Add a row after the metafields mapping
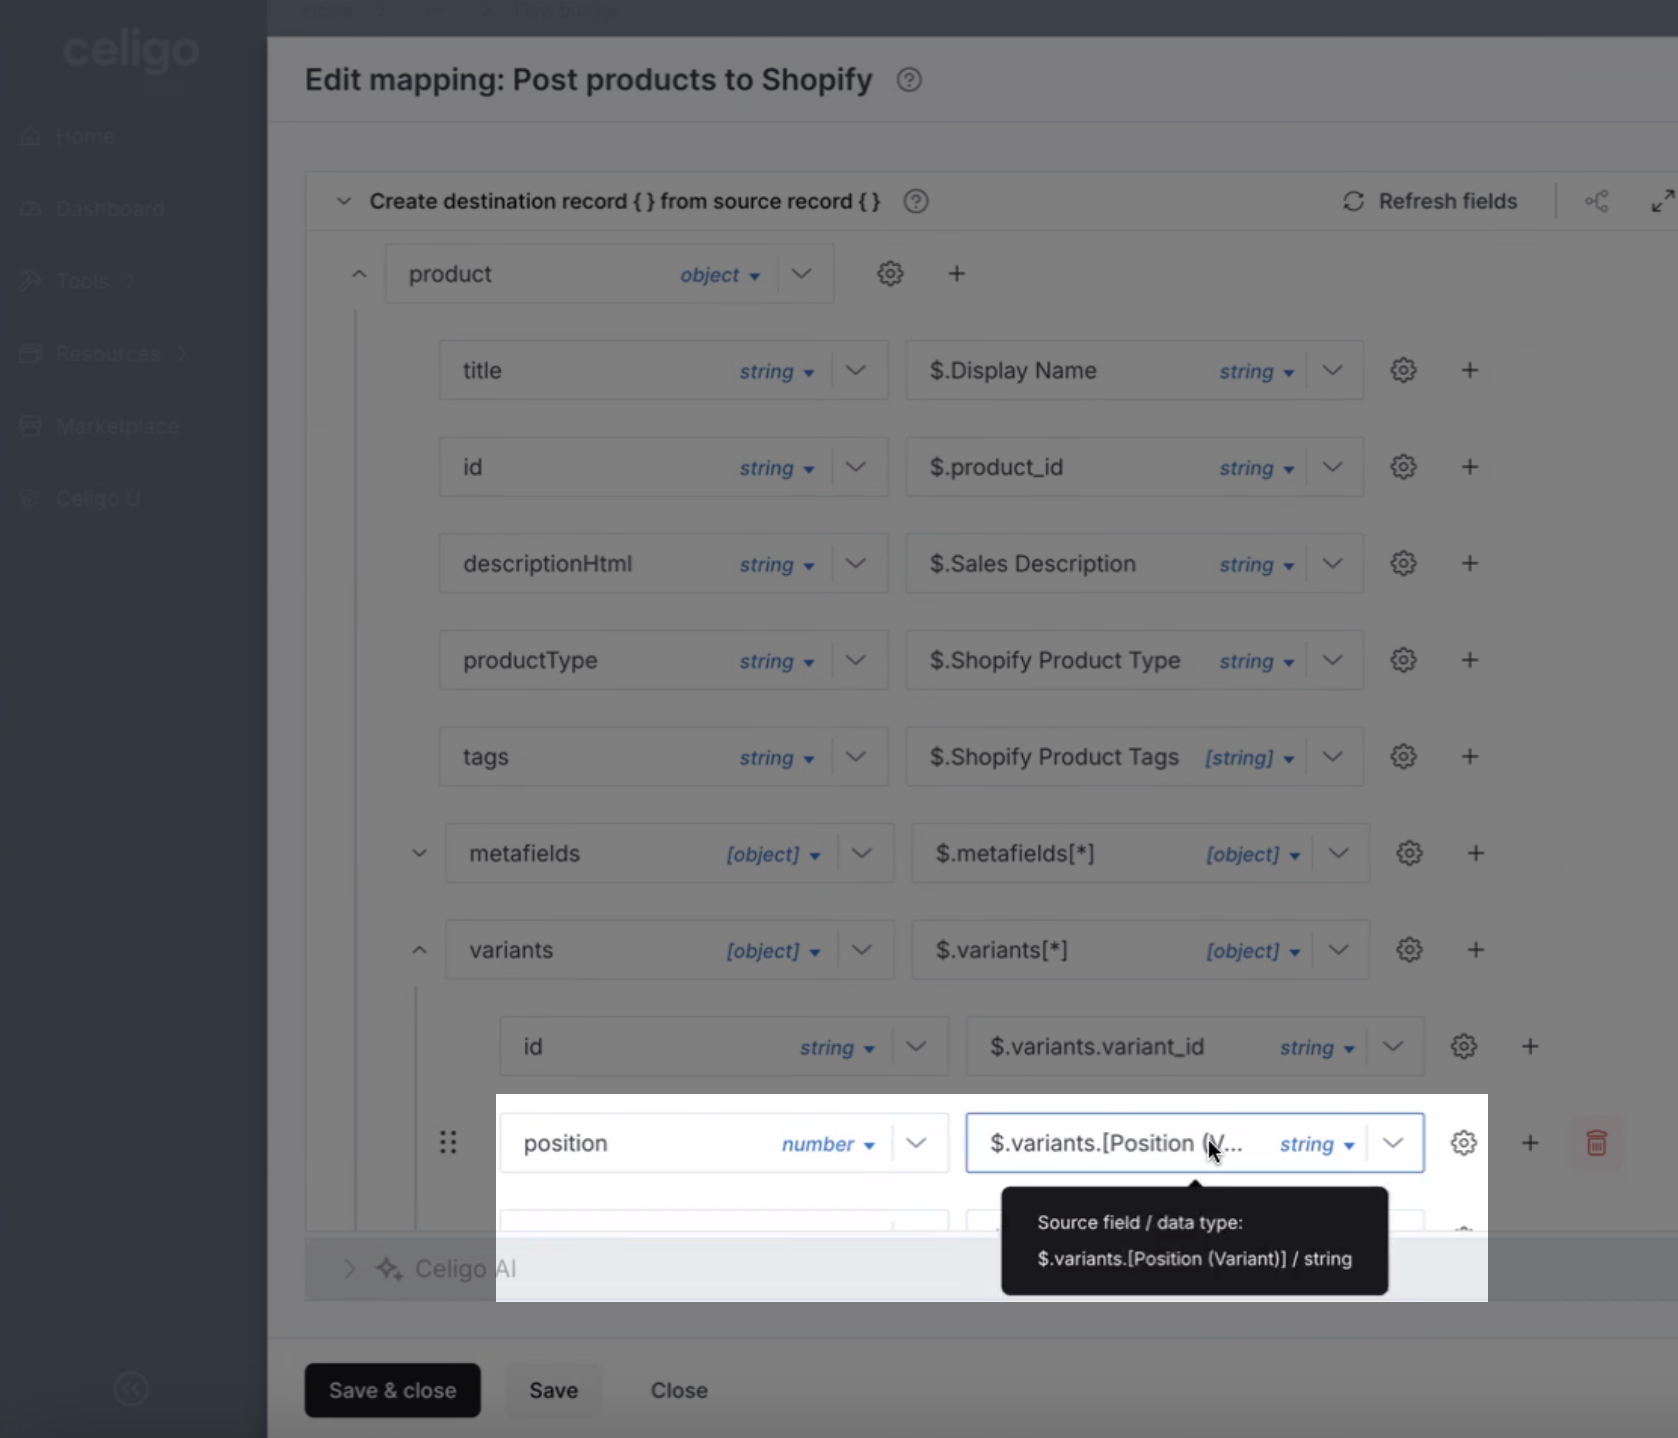This screenshot has width=1678, height=1438. (1476, 853)
